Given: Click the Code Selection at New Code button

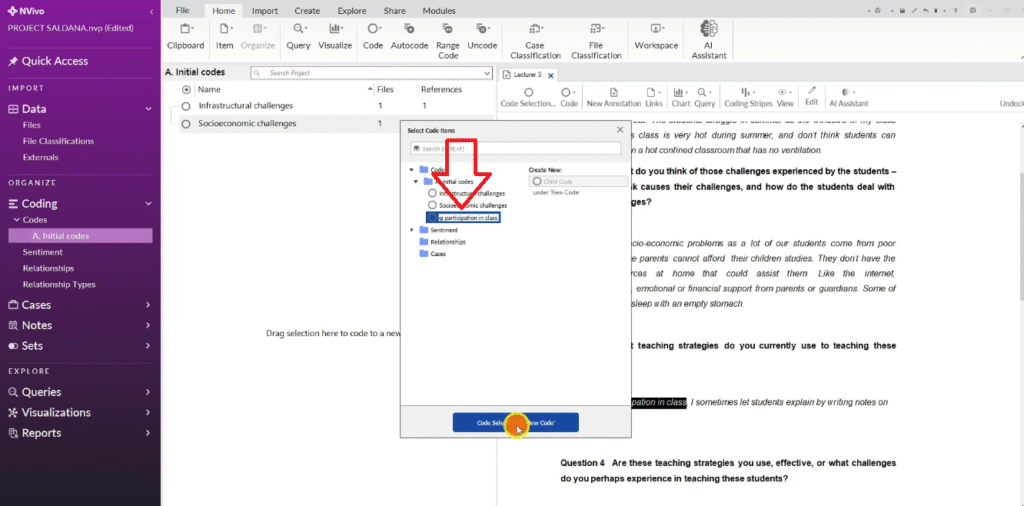Looking at the screenshot, I should [515, 423].
